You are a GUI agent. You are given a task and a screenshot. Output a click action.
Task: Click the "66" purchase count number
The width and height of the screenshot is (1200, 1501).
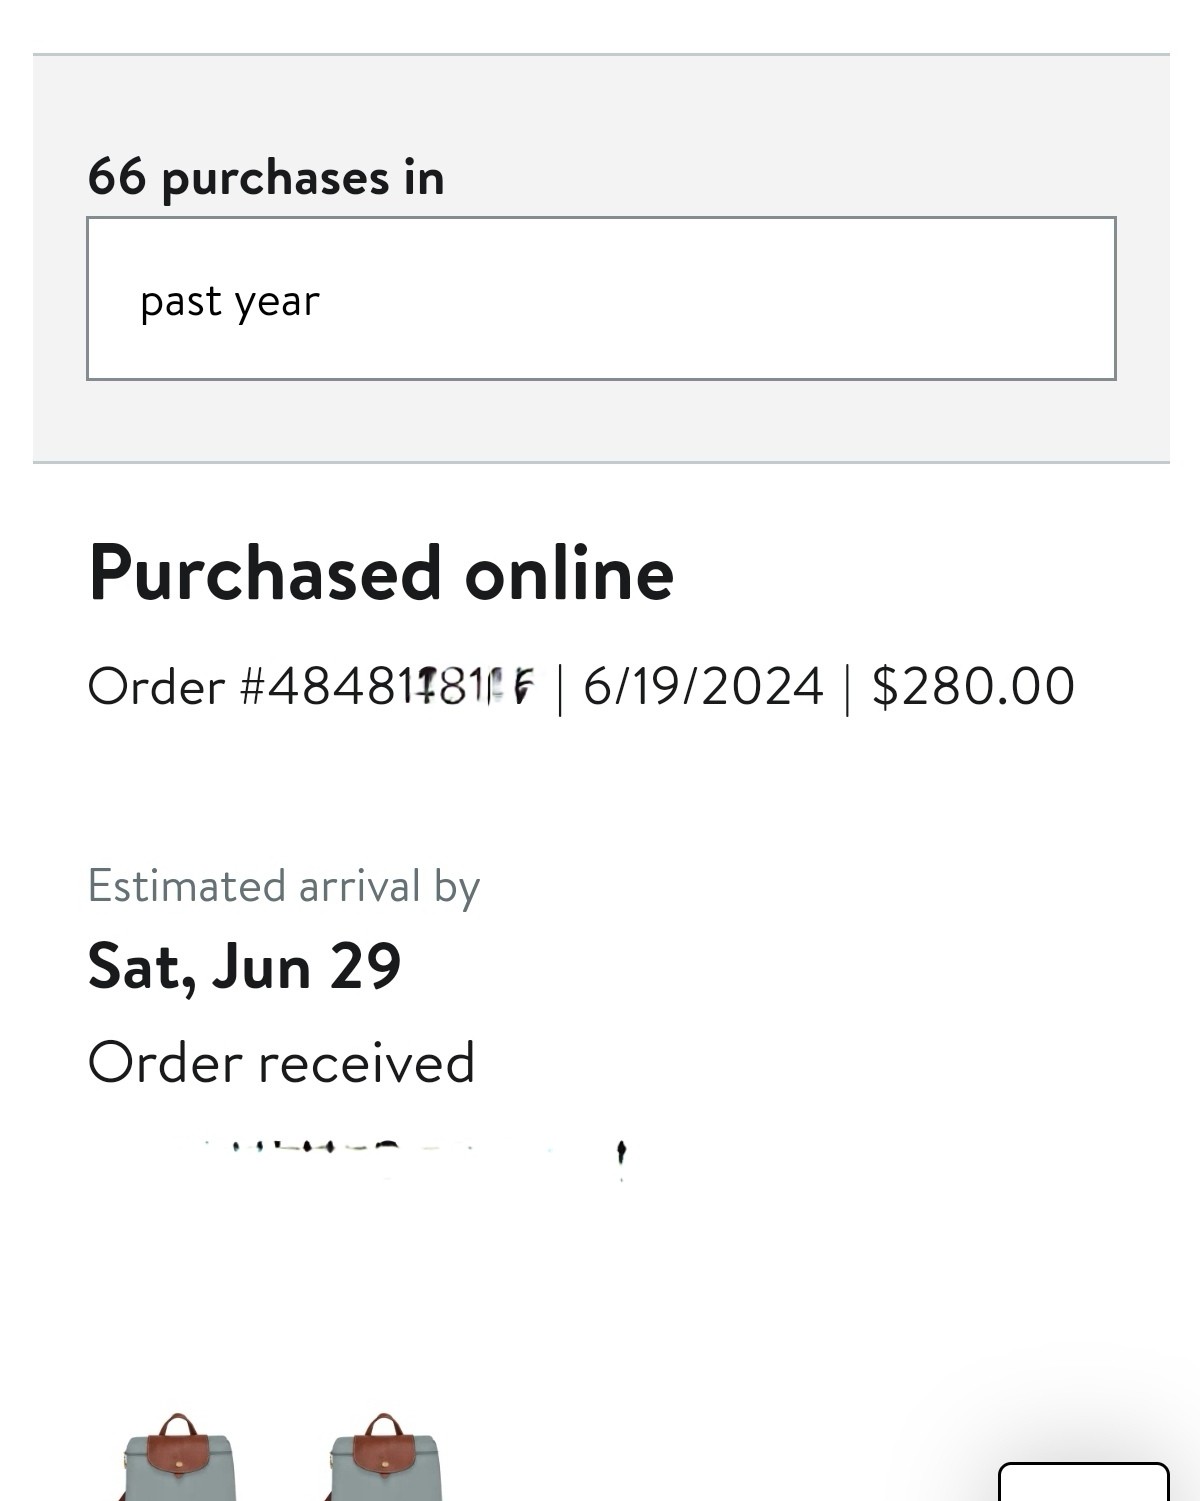[117, 176]
